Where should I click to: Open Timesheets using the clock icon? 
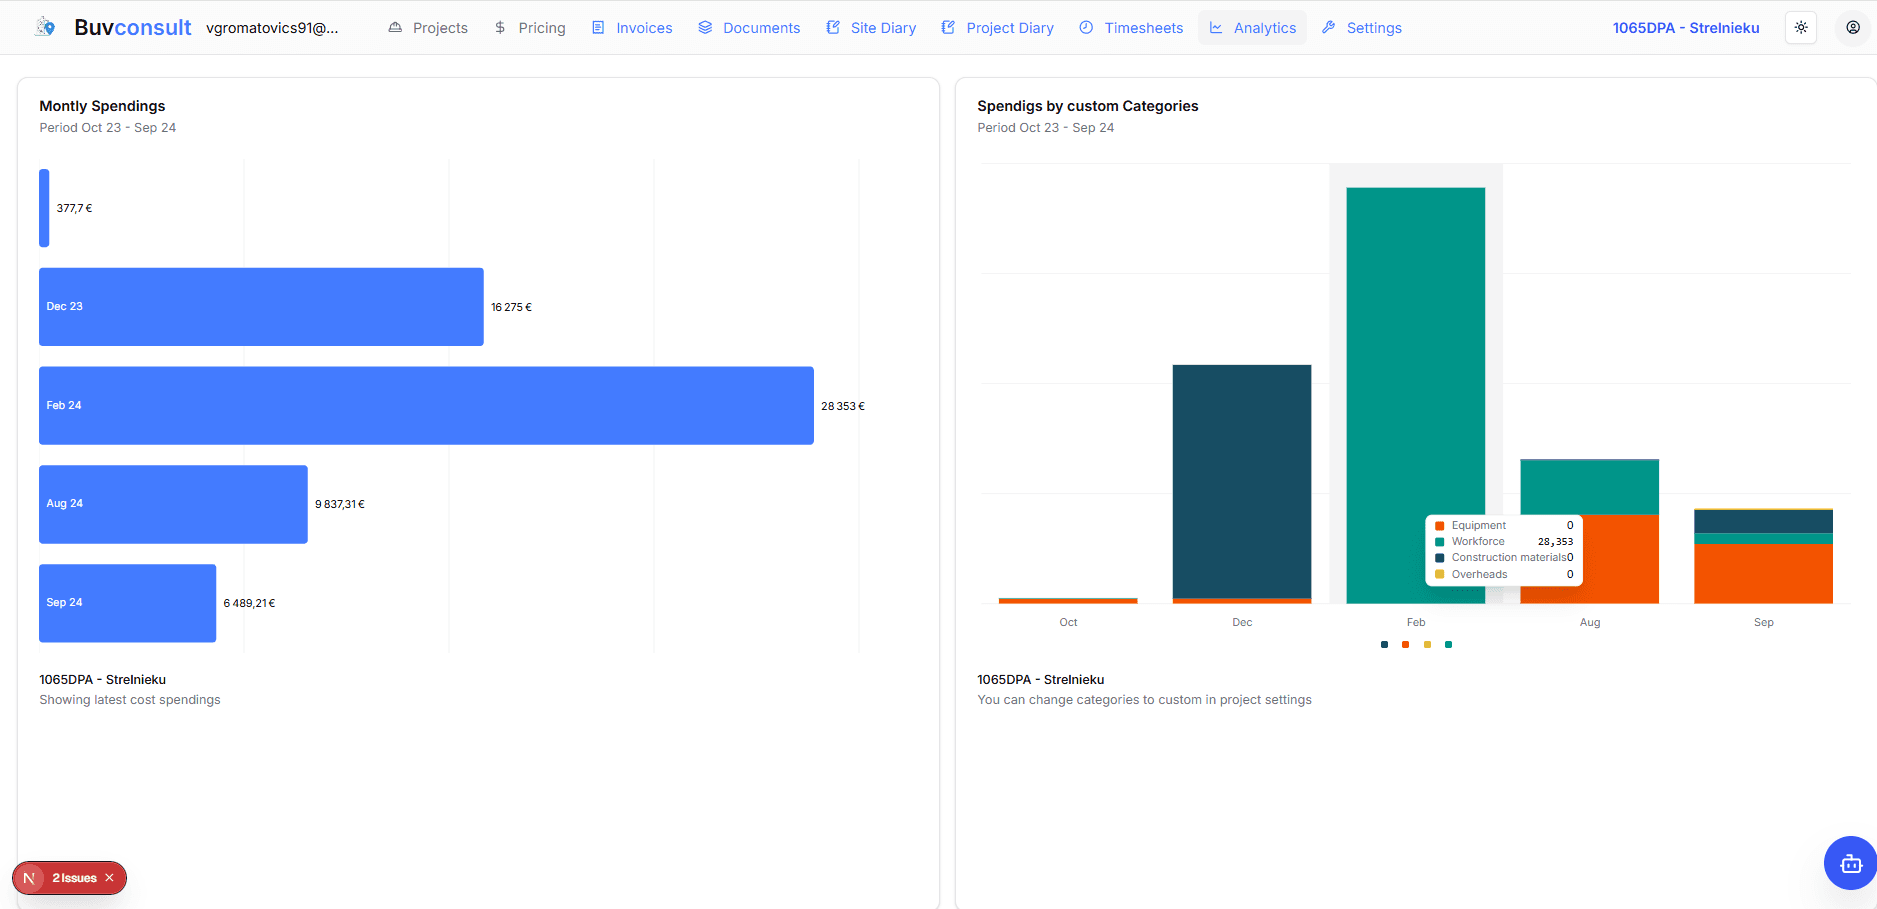pyautogui.click(x=1085, y=27)
